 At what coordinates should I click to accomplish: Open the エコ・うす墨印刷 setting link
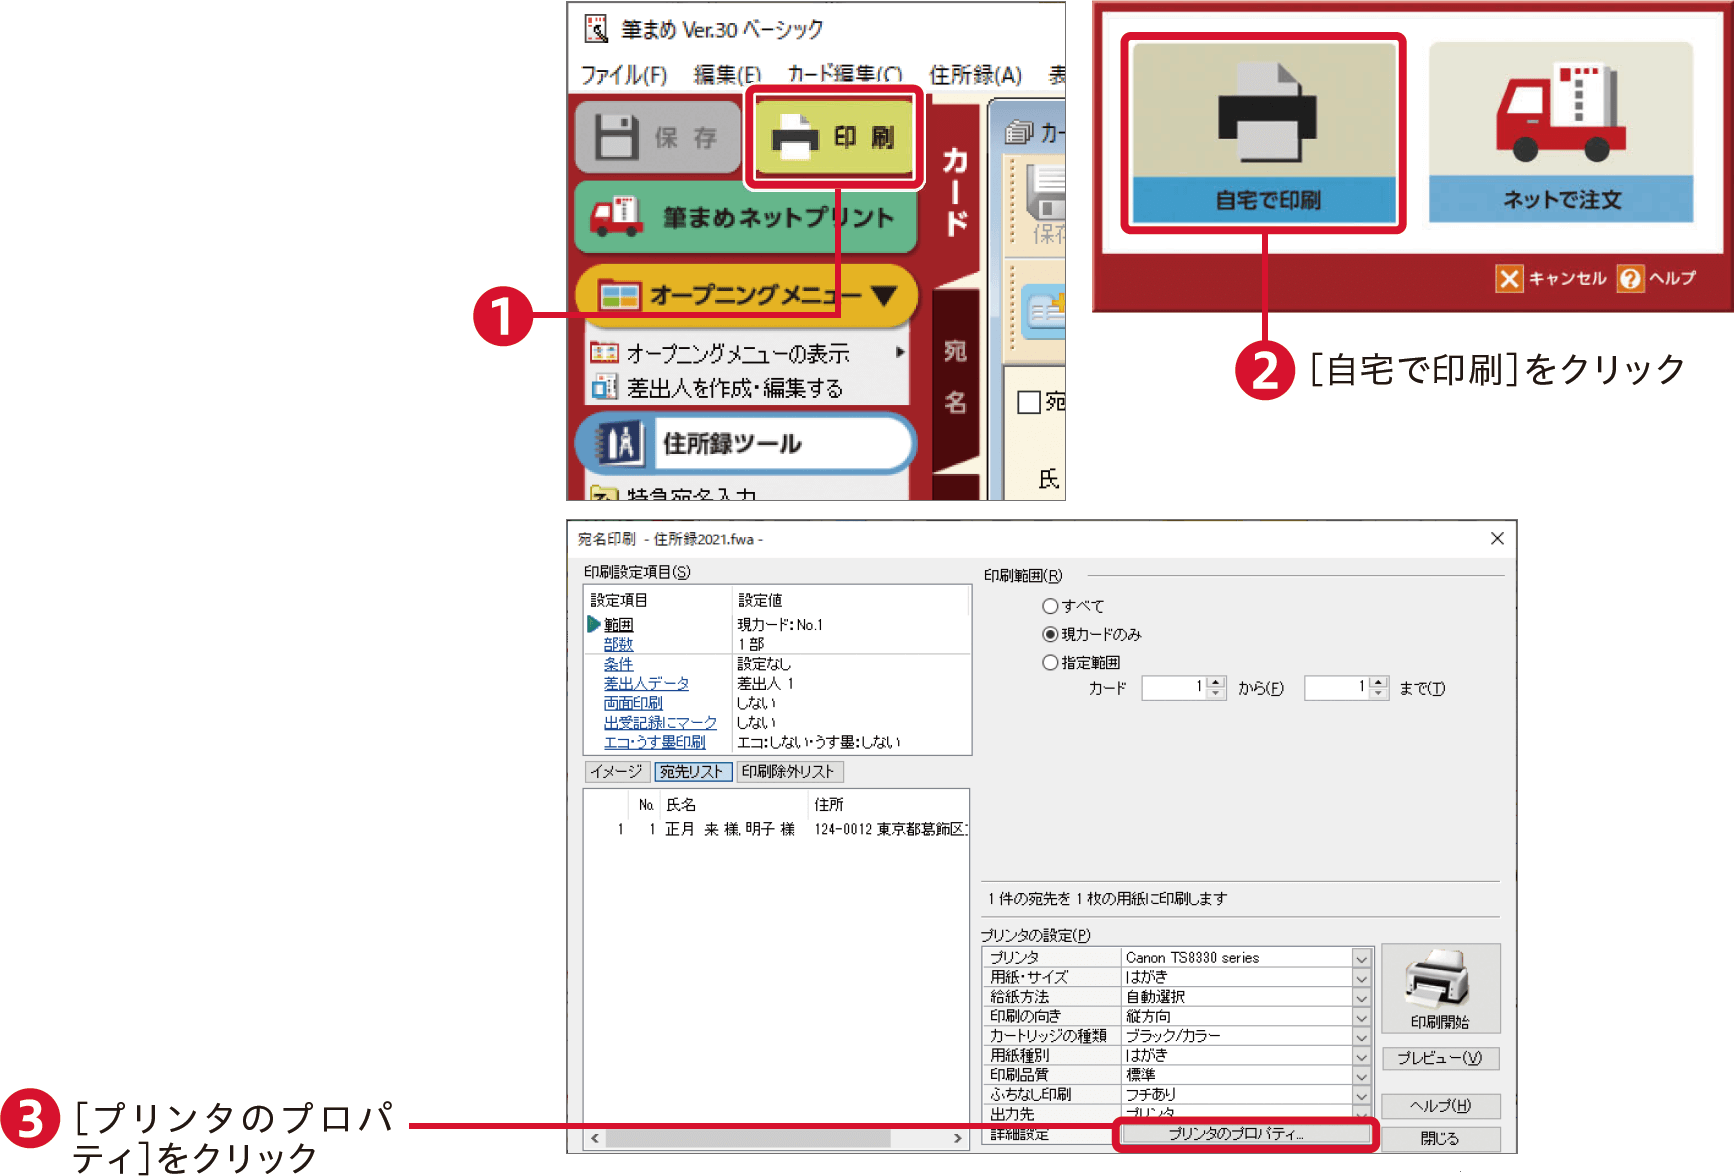(654, 741)
